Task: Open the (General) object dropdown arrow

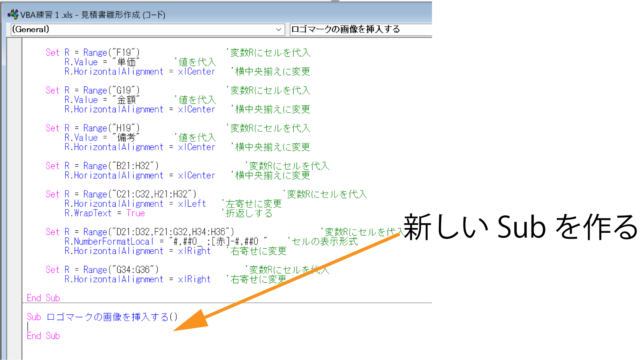Action: pyautogui.click(x=278, y=29)
